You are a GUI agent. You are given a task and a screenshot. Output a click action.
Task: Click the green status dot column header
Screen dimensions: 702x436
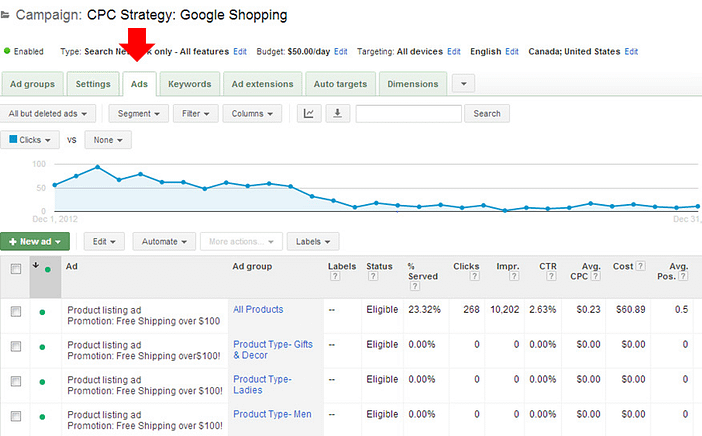point(48,269)
